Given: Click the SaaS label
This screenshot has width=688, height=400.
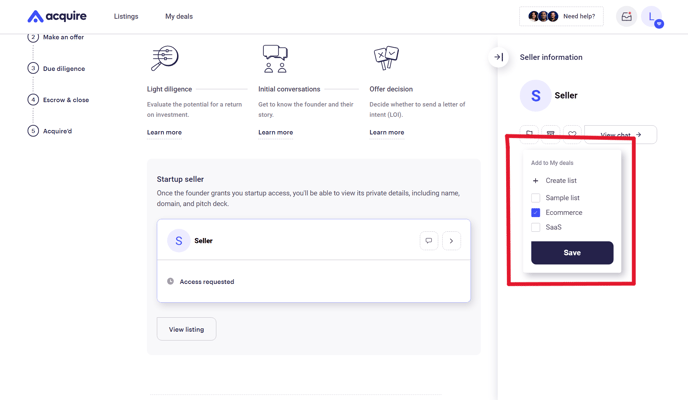Looking at the screenshot, I should tap(553, 227).
